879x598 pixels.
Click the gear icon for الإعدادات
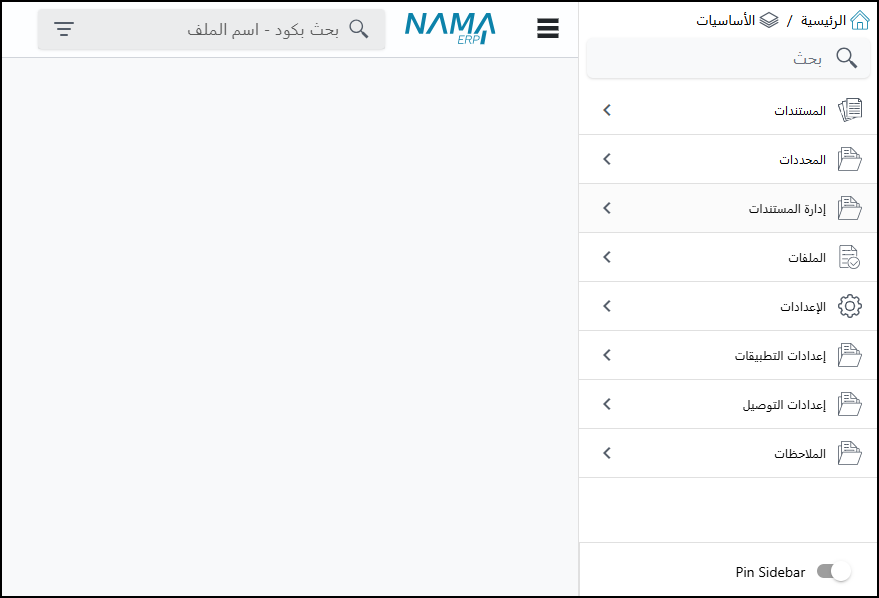(849, 306)
